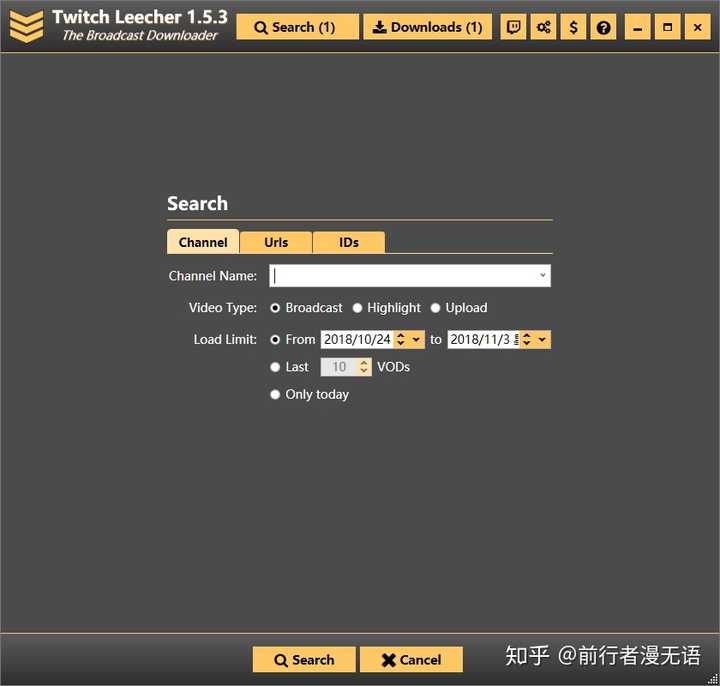Viewport: 720px width, 686px height.
Task: Select Broadcast video type
Action: [307, 308]
